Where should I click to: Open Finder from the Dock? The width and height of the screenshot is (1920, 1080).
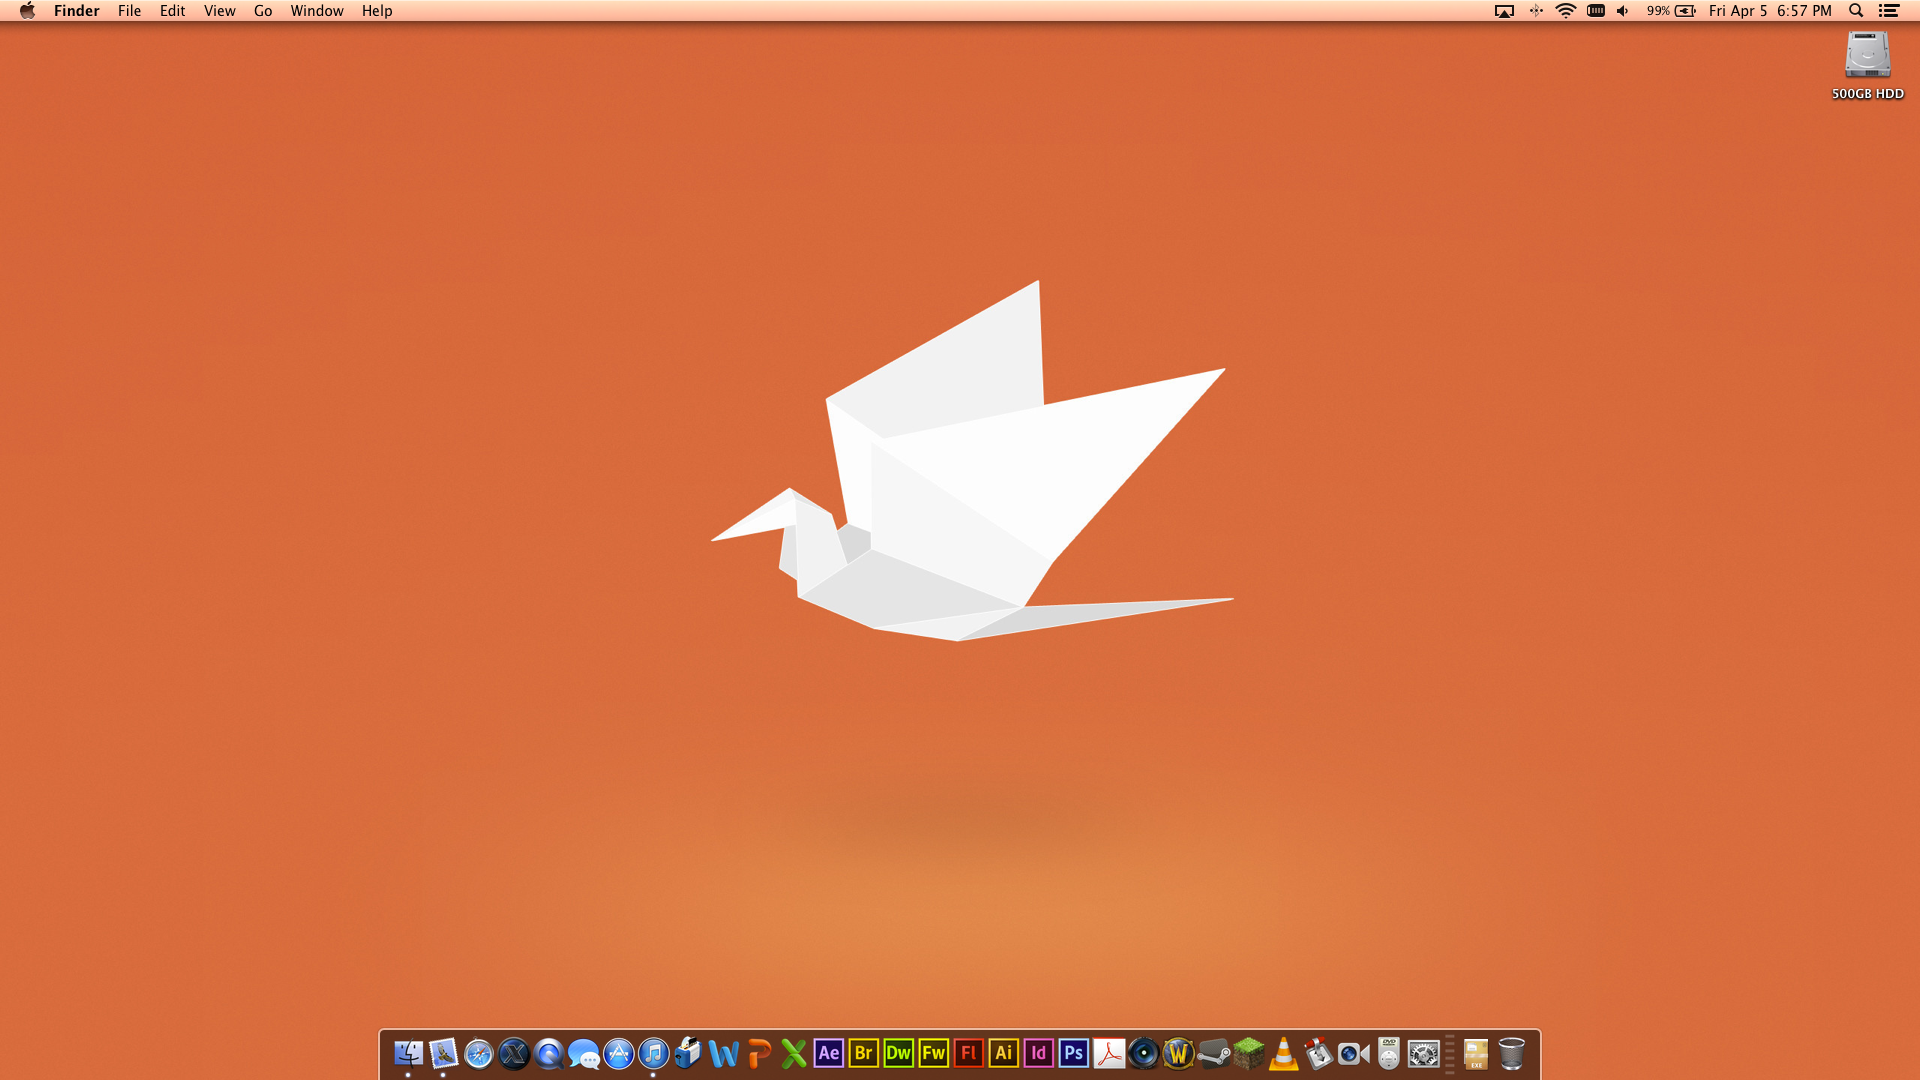[x=408, y=1053]
